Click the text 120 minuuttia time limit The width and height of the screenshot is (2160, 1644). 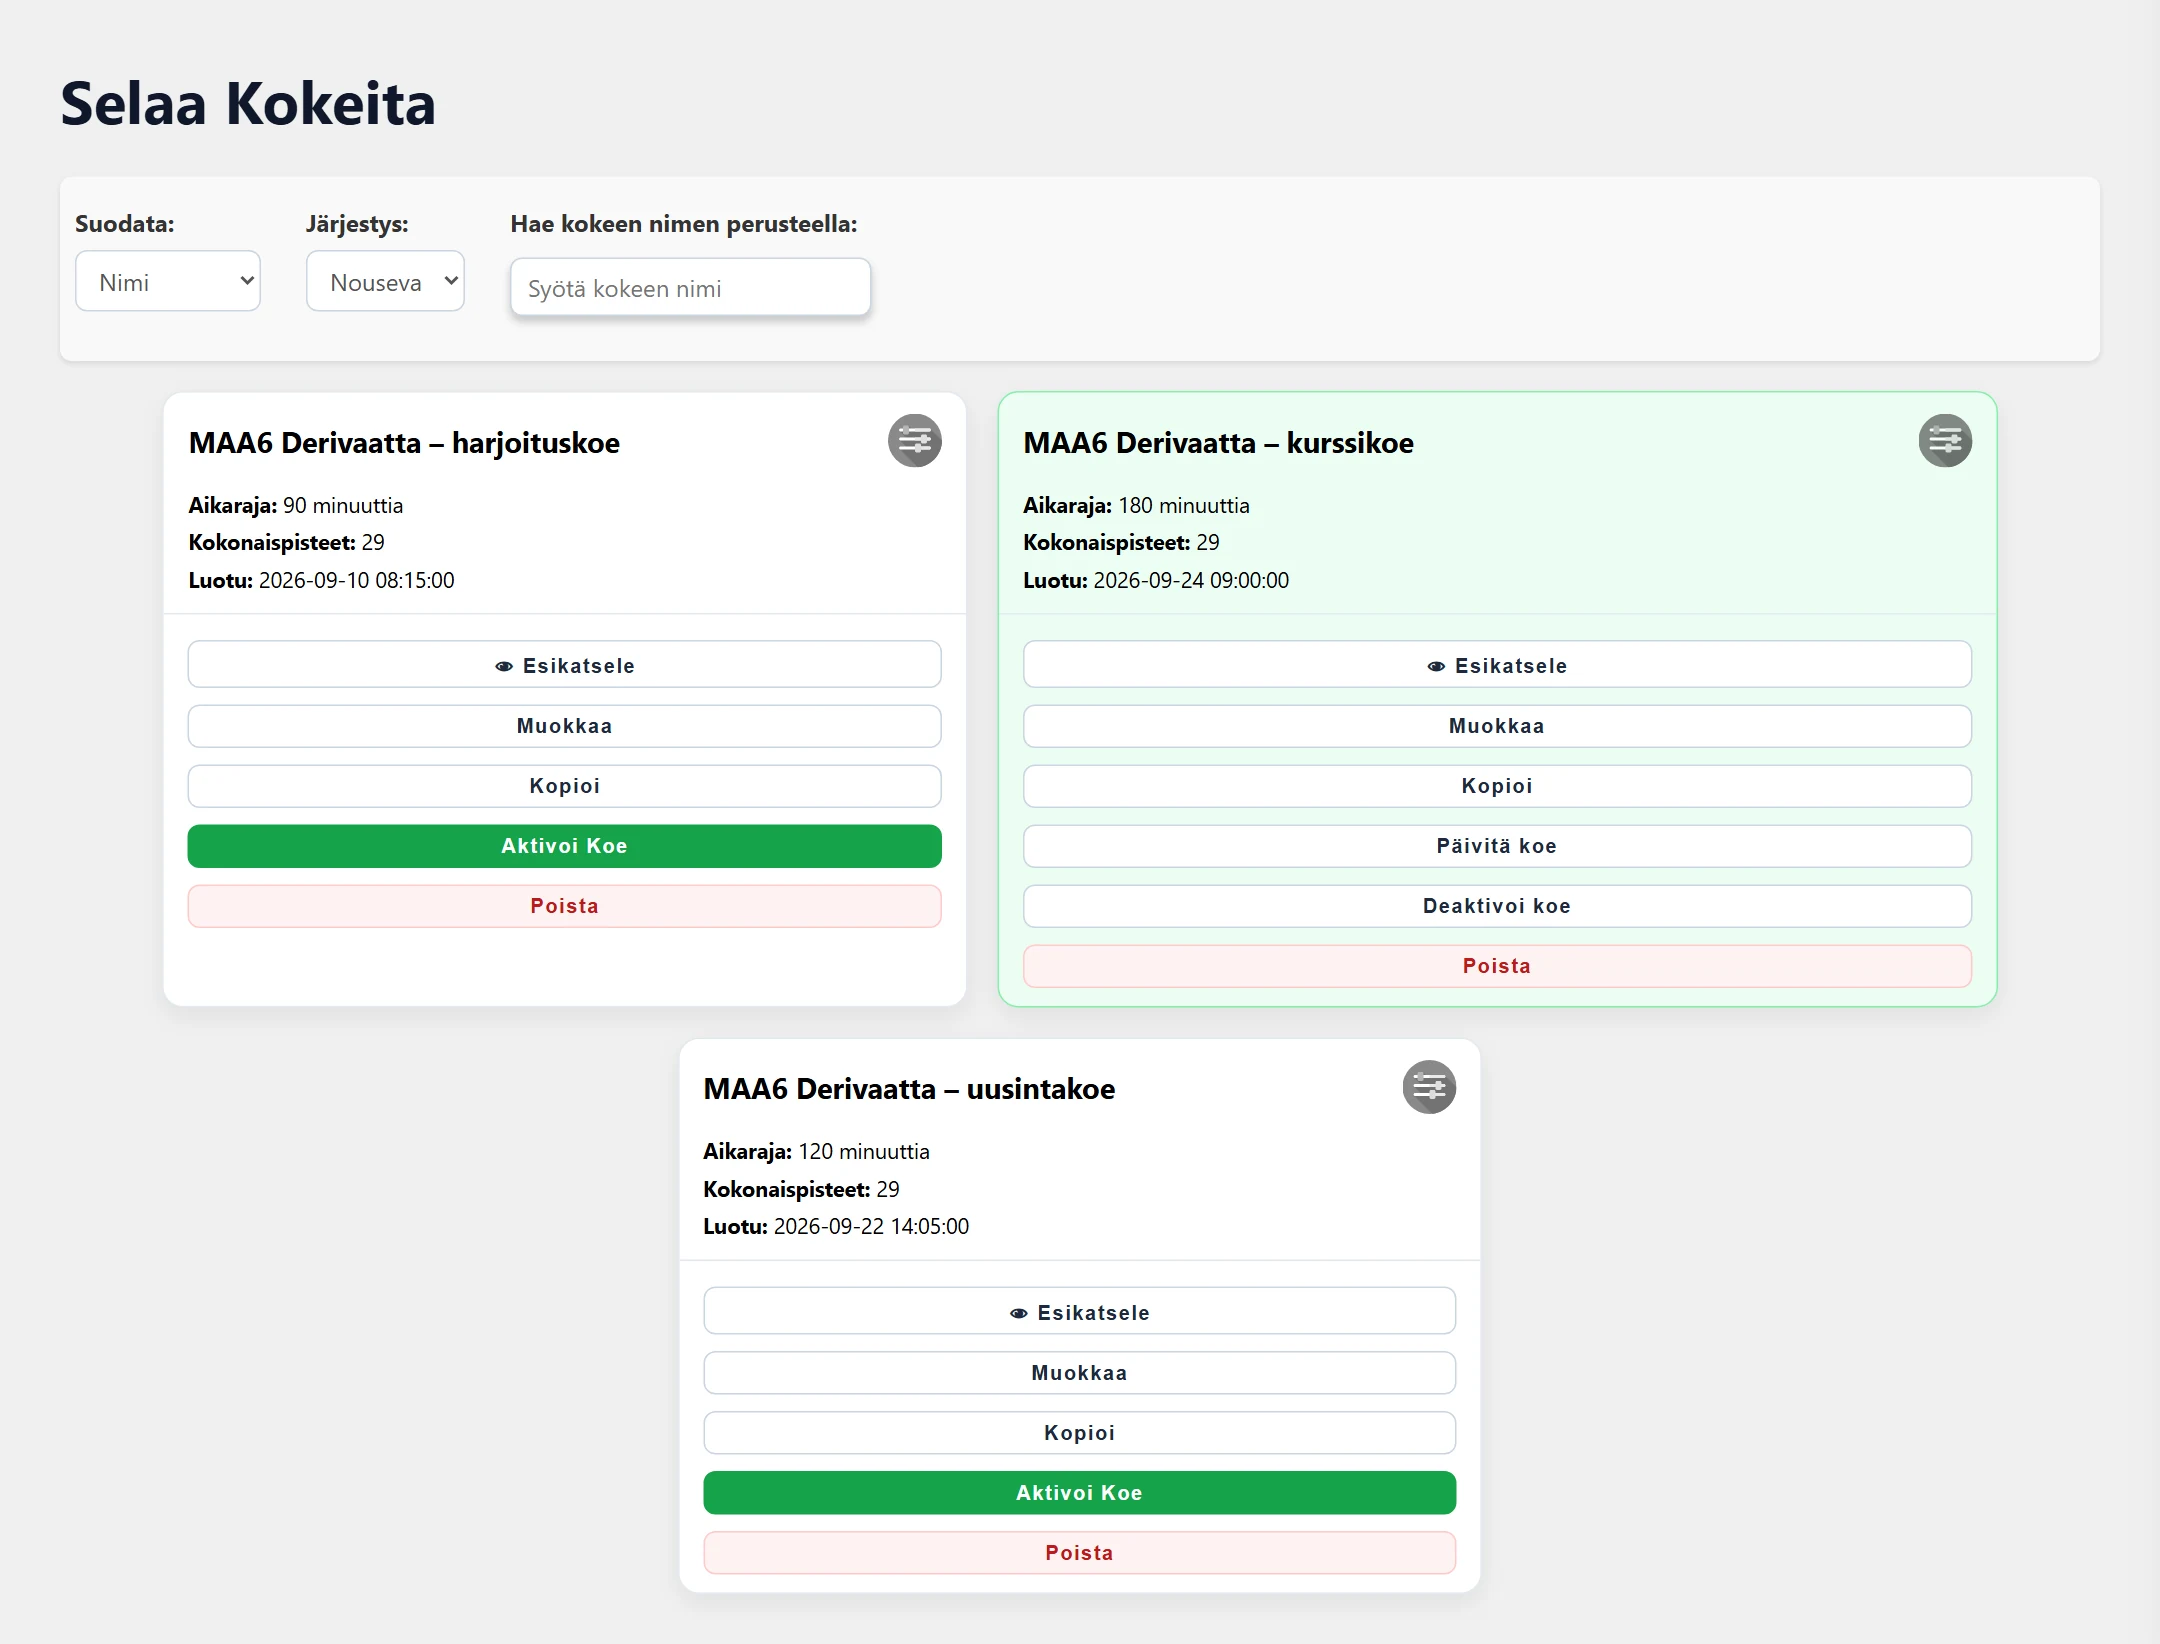pyautogui.click(x=864, y=1151)
